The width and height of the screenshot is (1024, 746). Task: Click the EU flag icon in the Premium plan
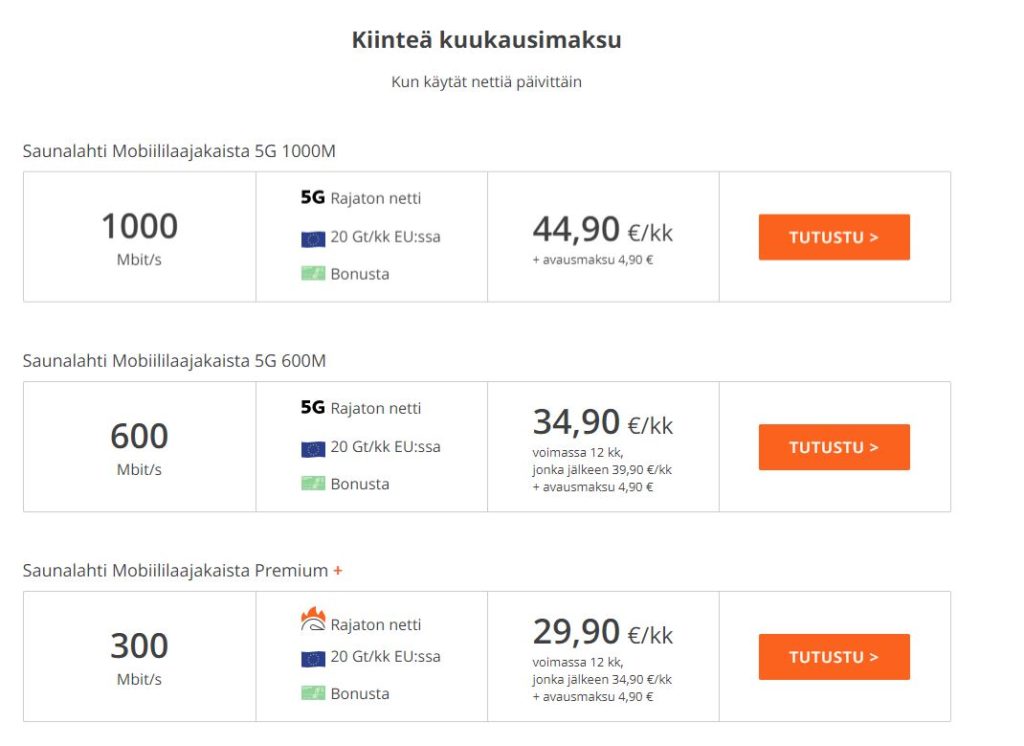point(313,658)
